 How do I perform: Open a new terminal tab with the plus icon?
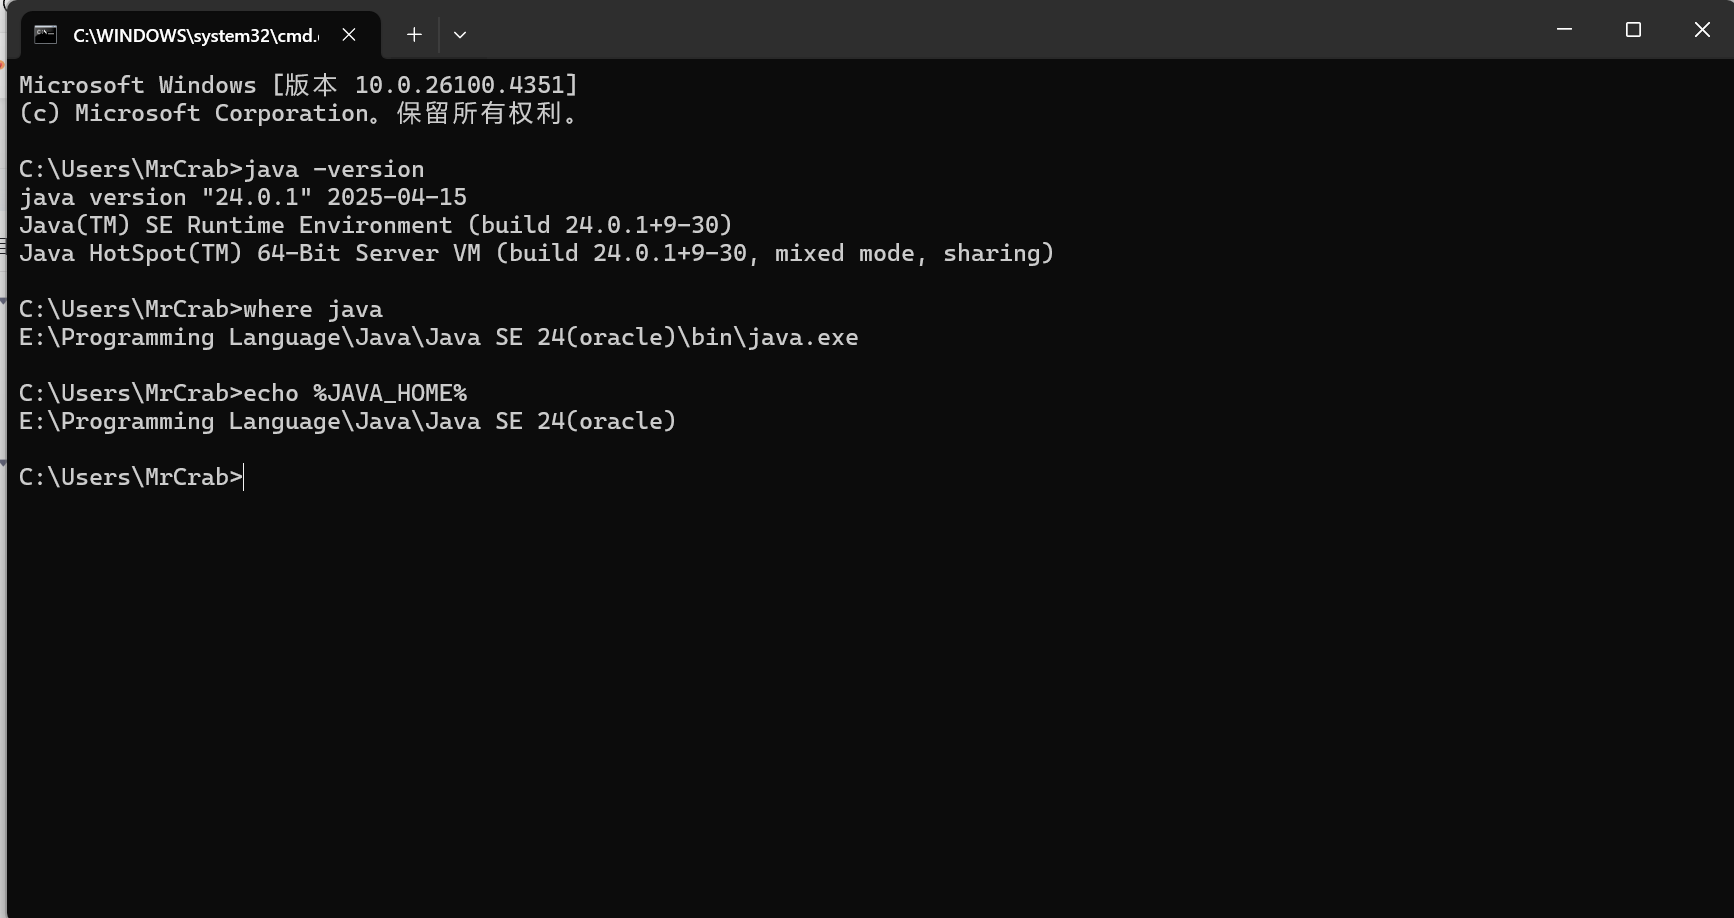tap(413, 34)
